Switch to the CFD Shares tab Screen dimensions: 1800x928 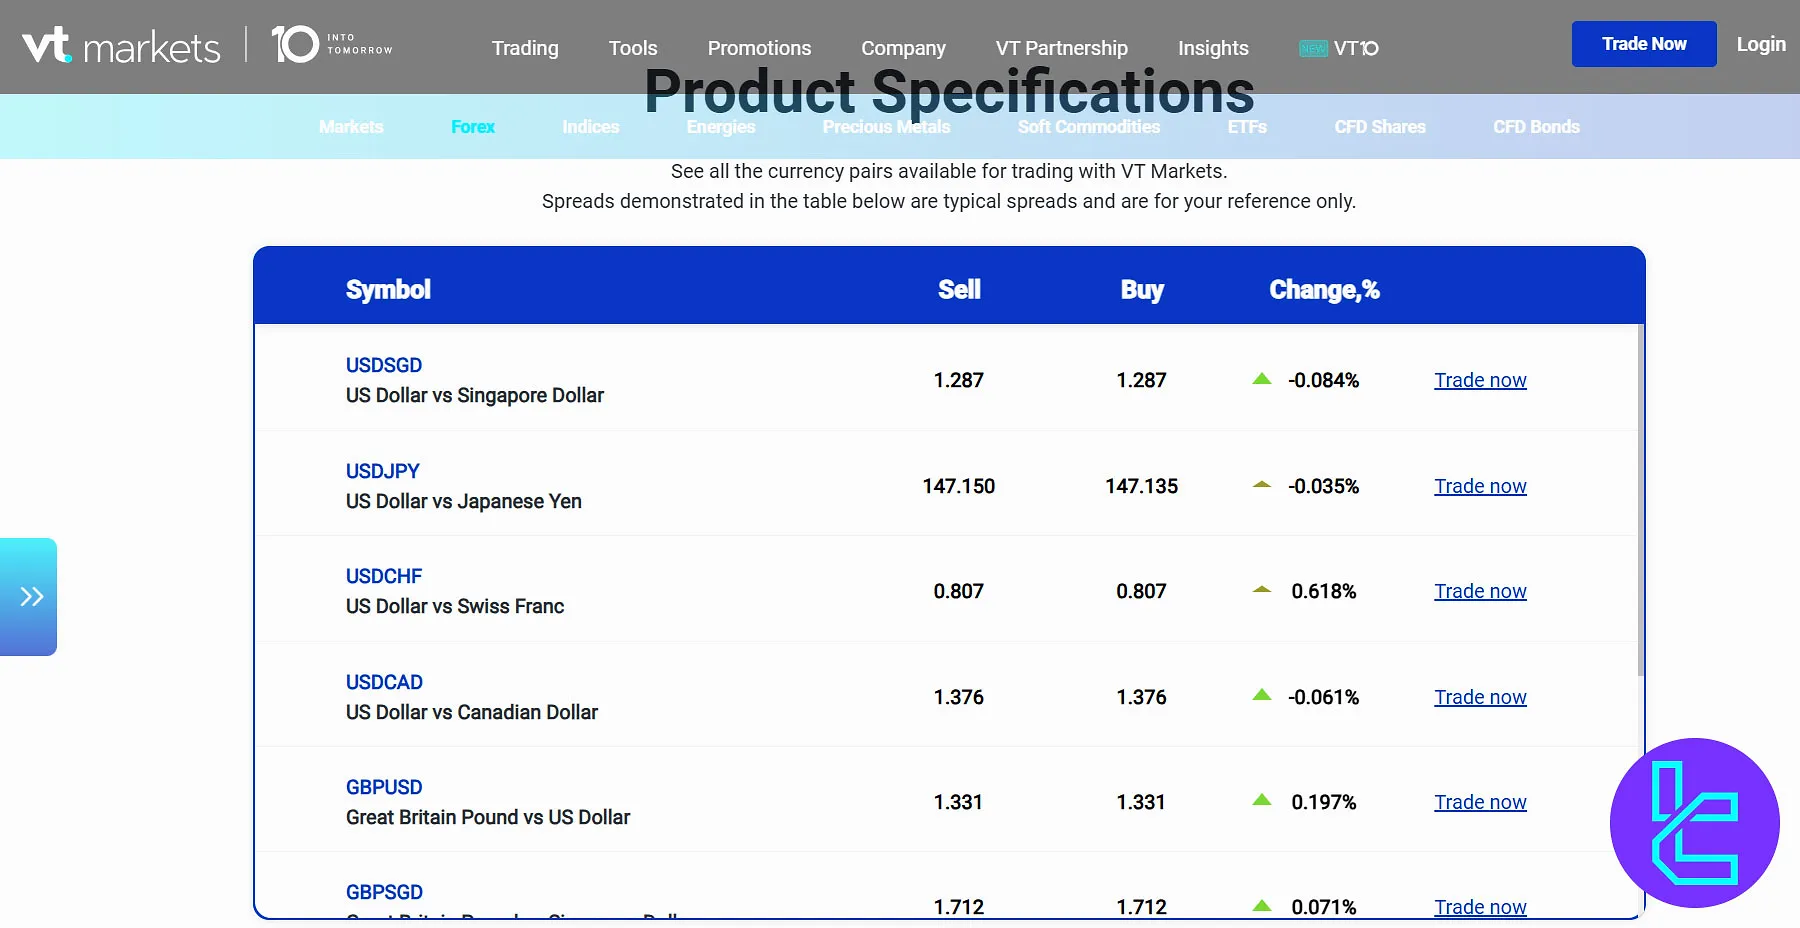pos(1380,127)
